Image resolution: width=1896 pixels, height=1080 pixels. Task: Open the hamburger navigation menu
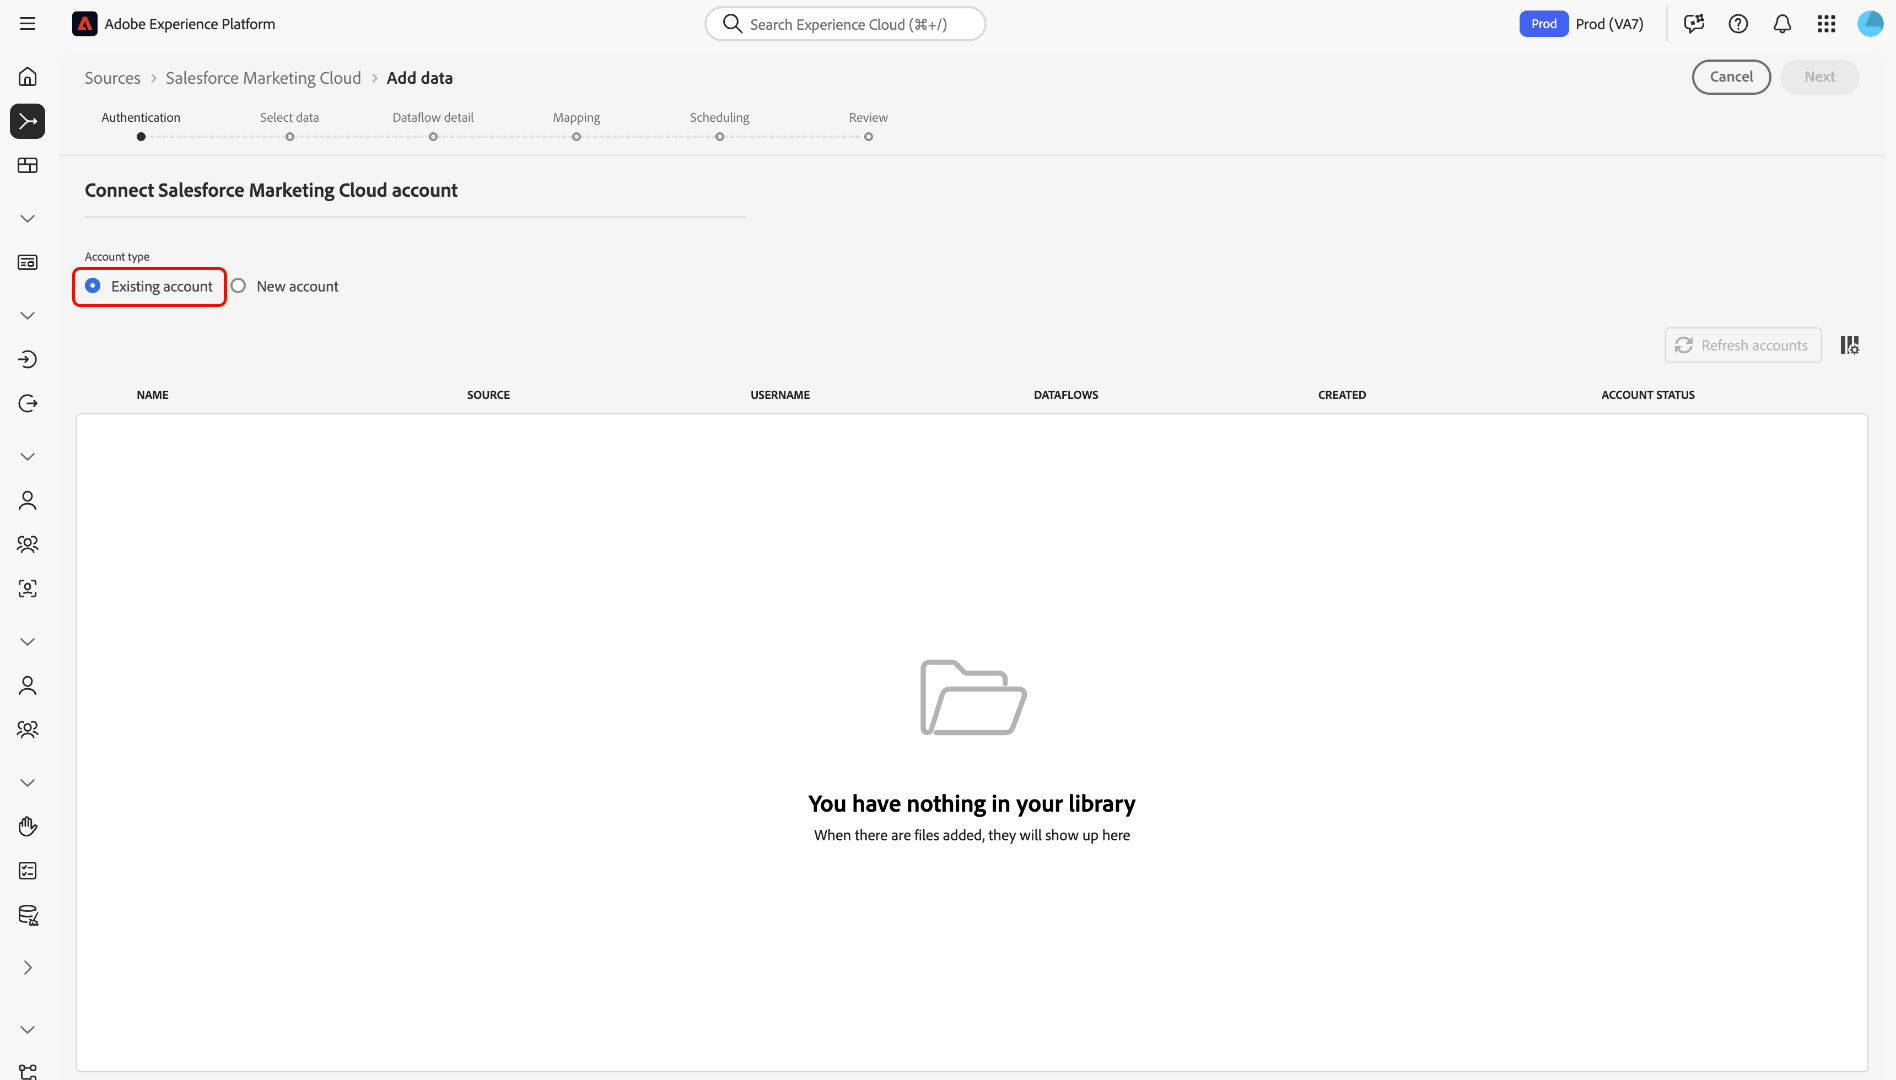click(28, 24)
